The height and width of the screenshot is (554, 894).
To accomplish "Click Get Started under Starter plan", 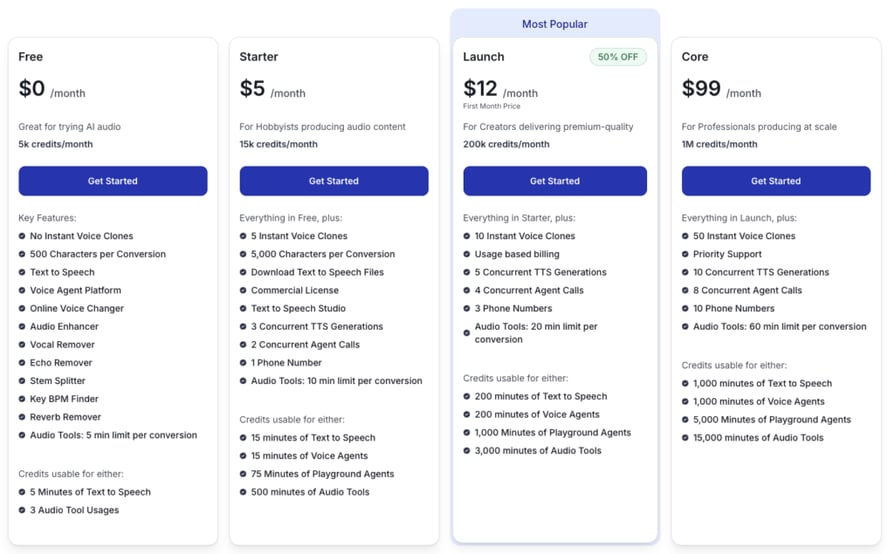I will pos(334,181).
